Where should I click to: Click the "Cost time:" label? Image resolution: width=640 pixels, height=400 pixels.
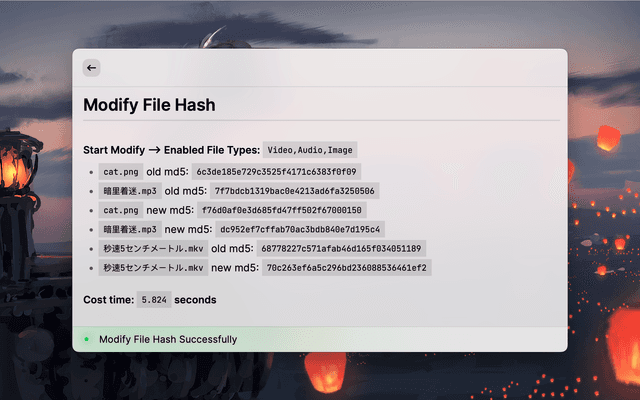108,299
